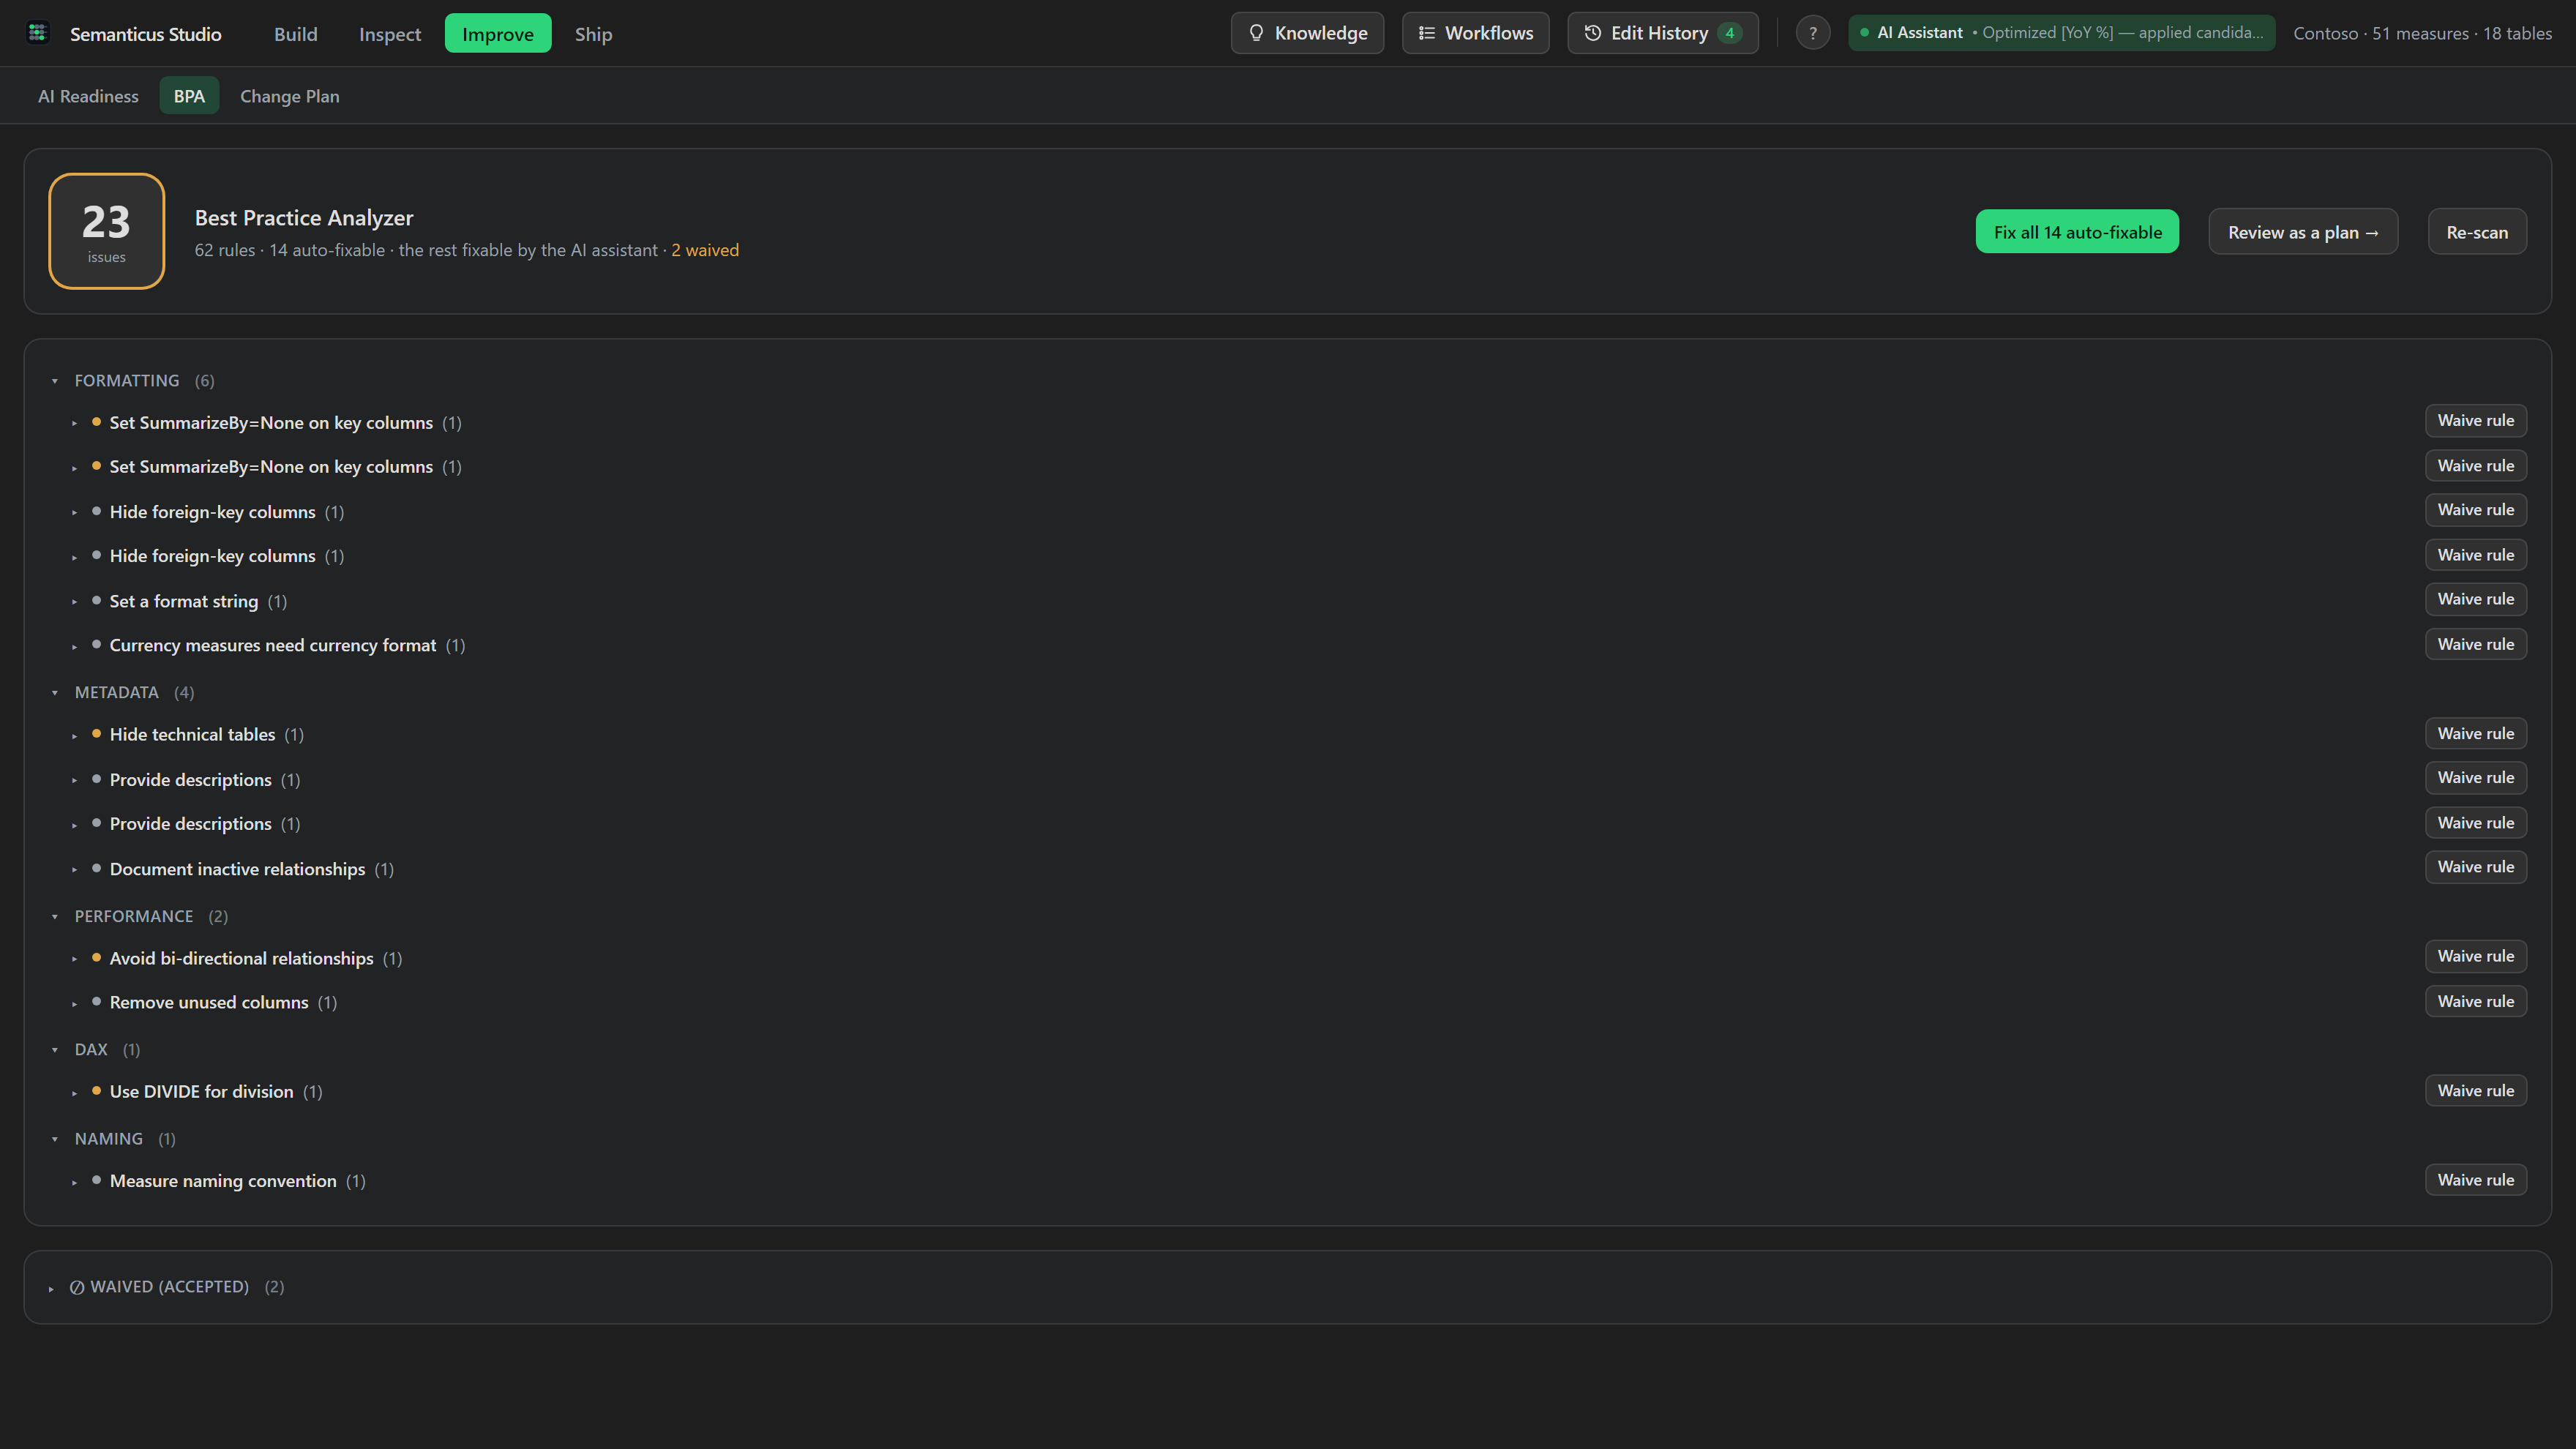Click the Optimized [YoY %] assistant status text
Screen dimensions: 2576x1449
(2122, 33)
